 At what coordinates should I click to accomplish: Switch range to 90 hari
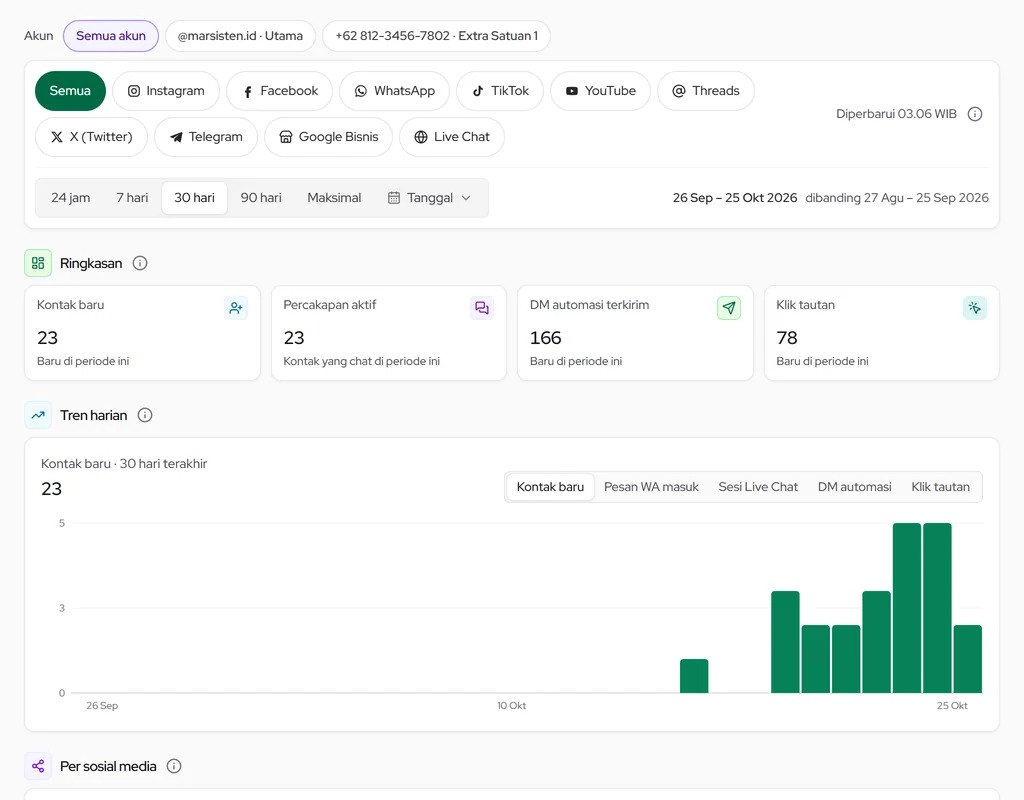[261, 198]
